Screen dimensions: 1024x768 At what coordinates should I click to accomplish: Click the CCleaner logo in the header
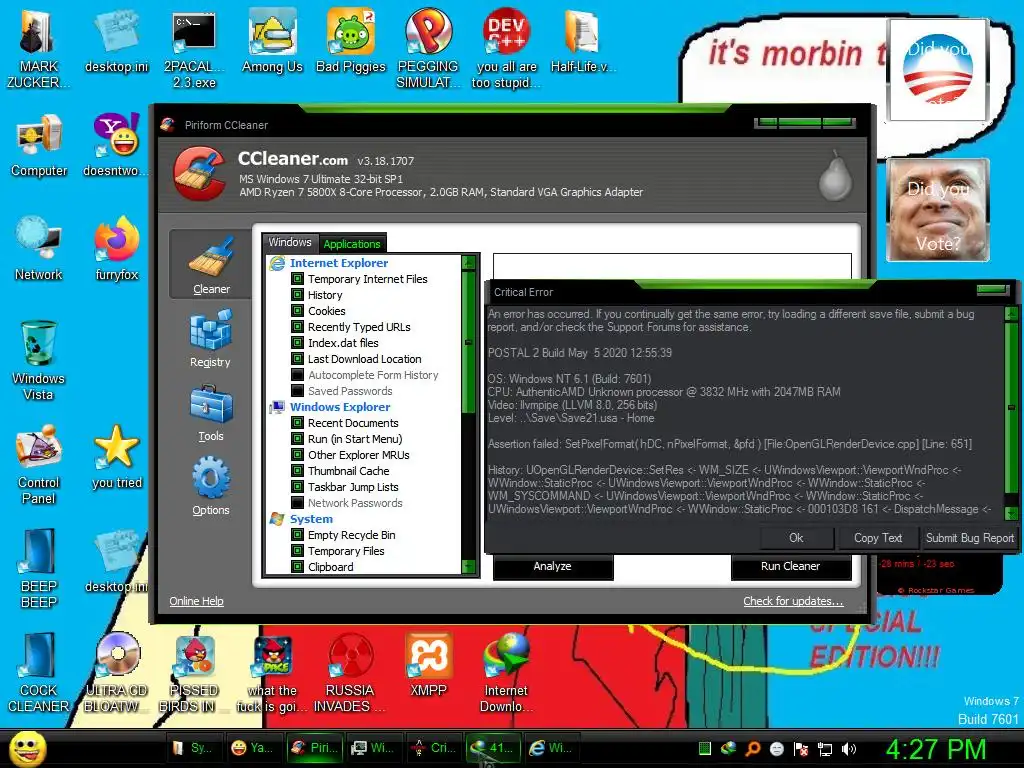point(200,174)
